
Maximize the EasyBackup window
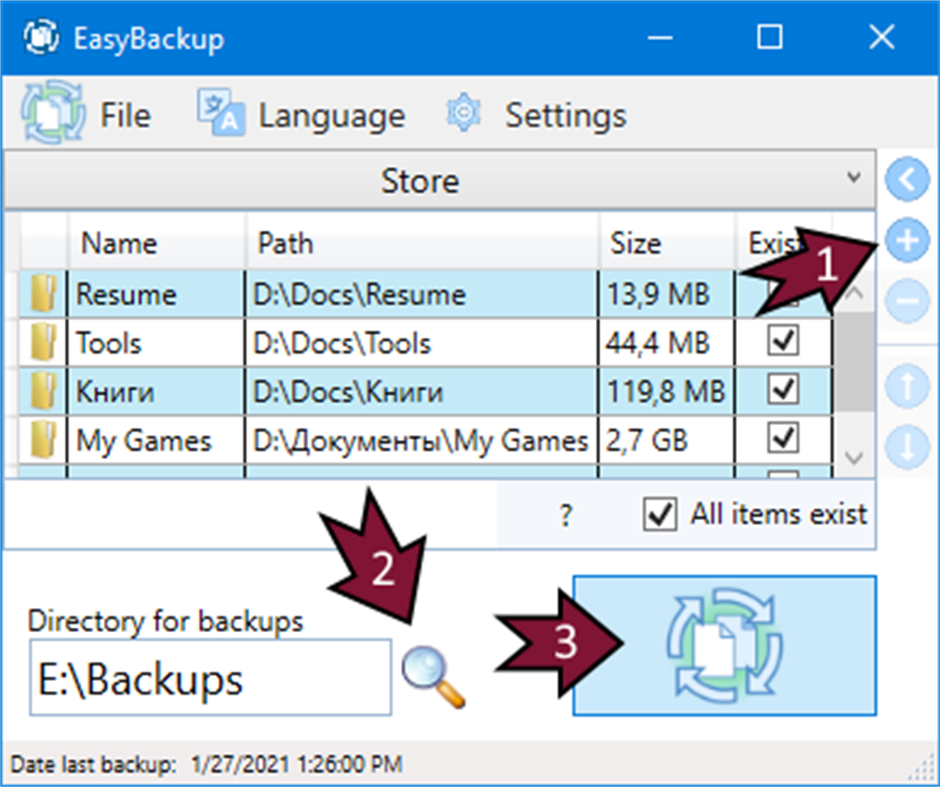click(x=770, y=38)
